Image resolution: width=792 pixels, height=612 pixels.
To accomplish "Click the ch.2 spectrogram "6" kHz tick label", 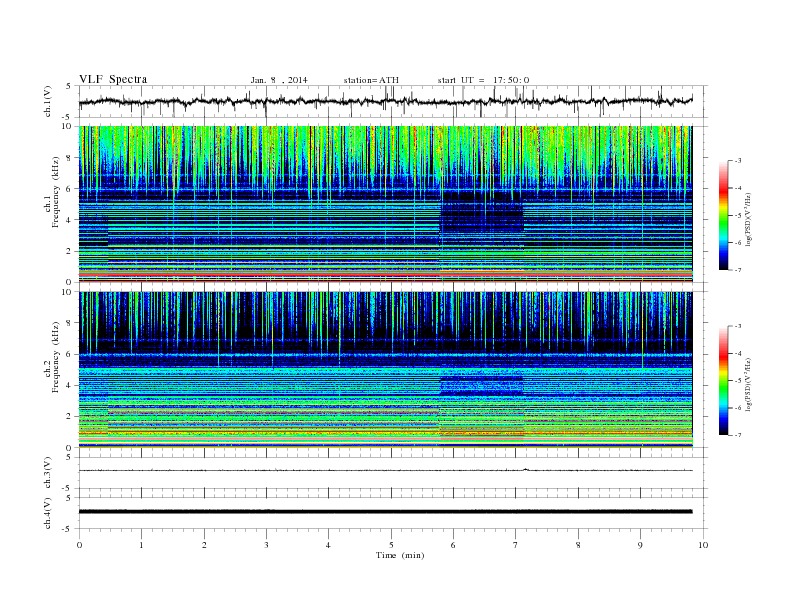I will 69,354.
